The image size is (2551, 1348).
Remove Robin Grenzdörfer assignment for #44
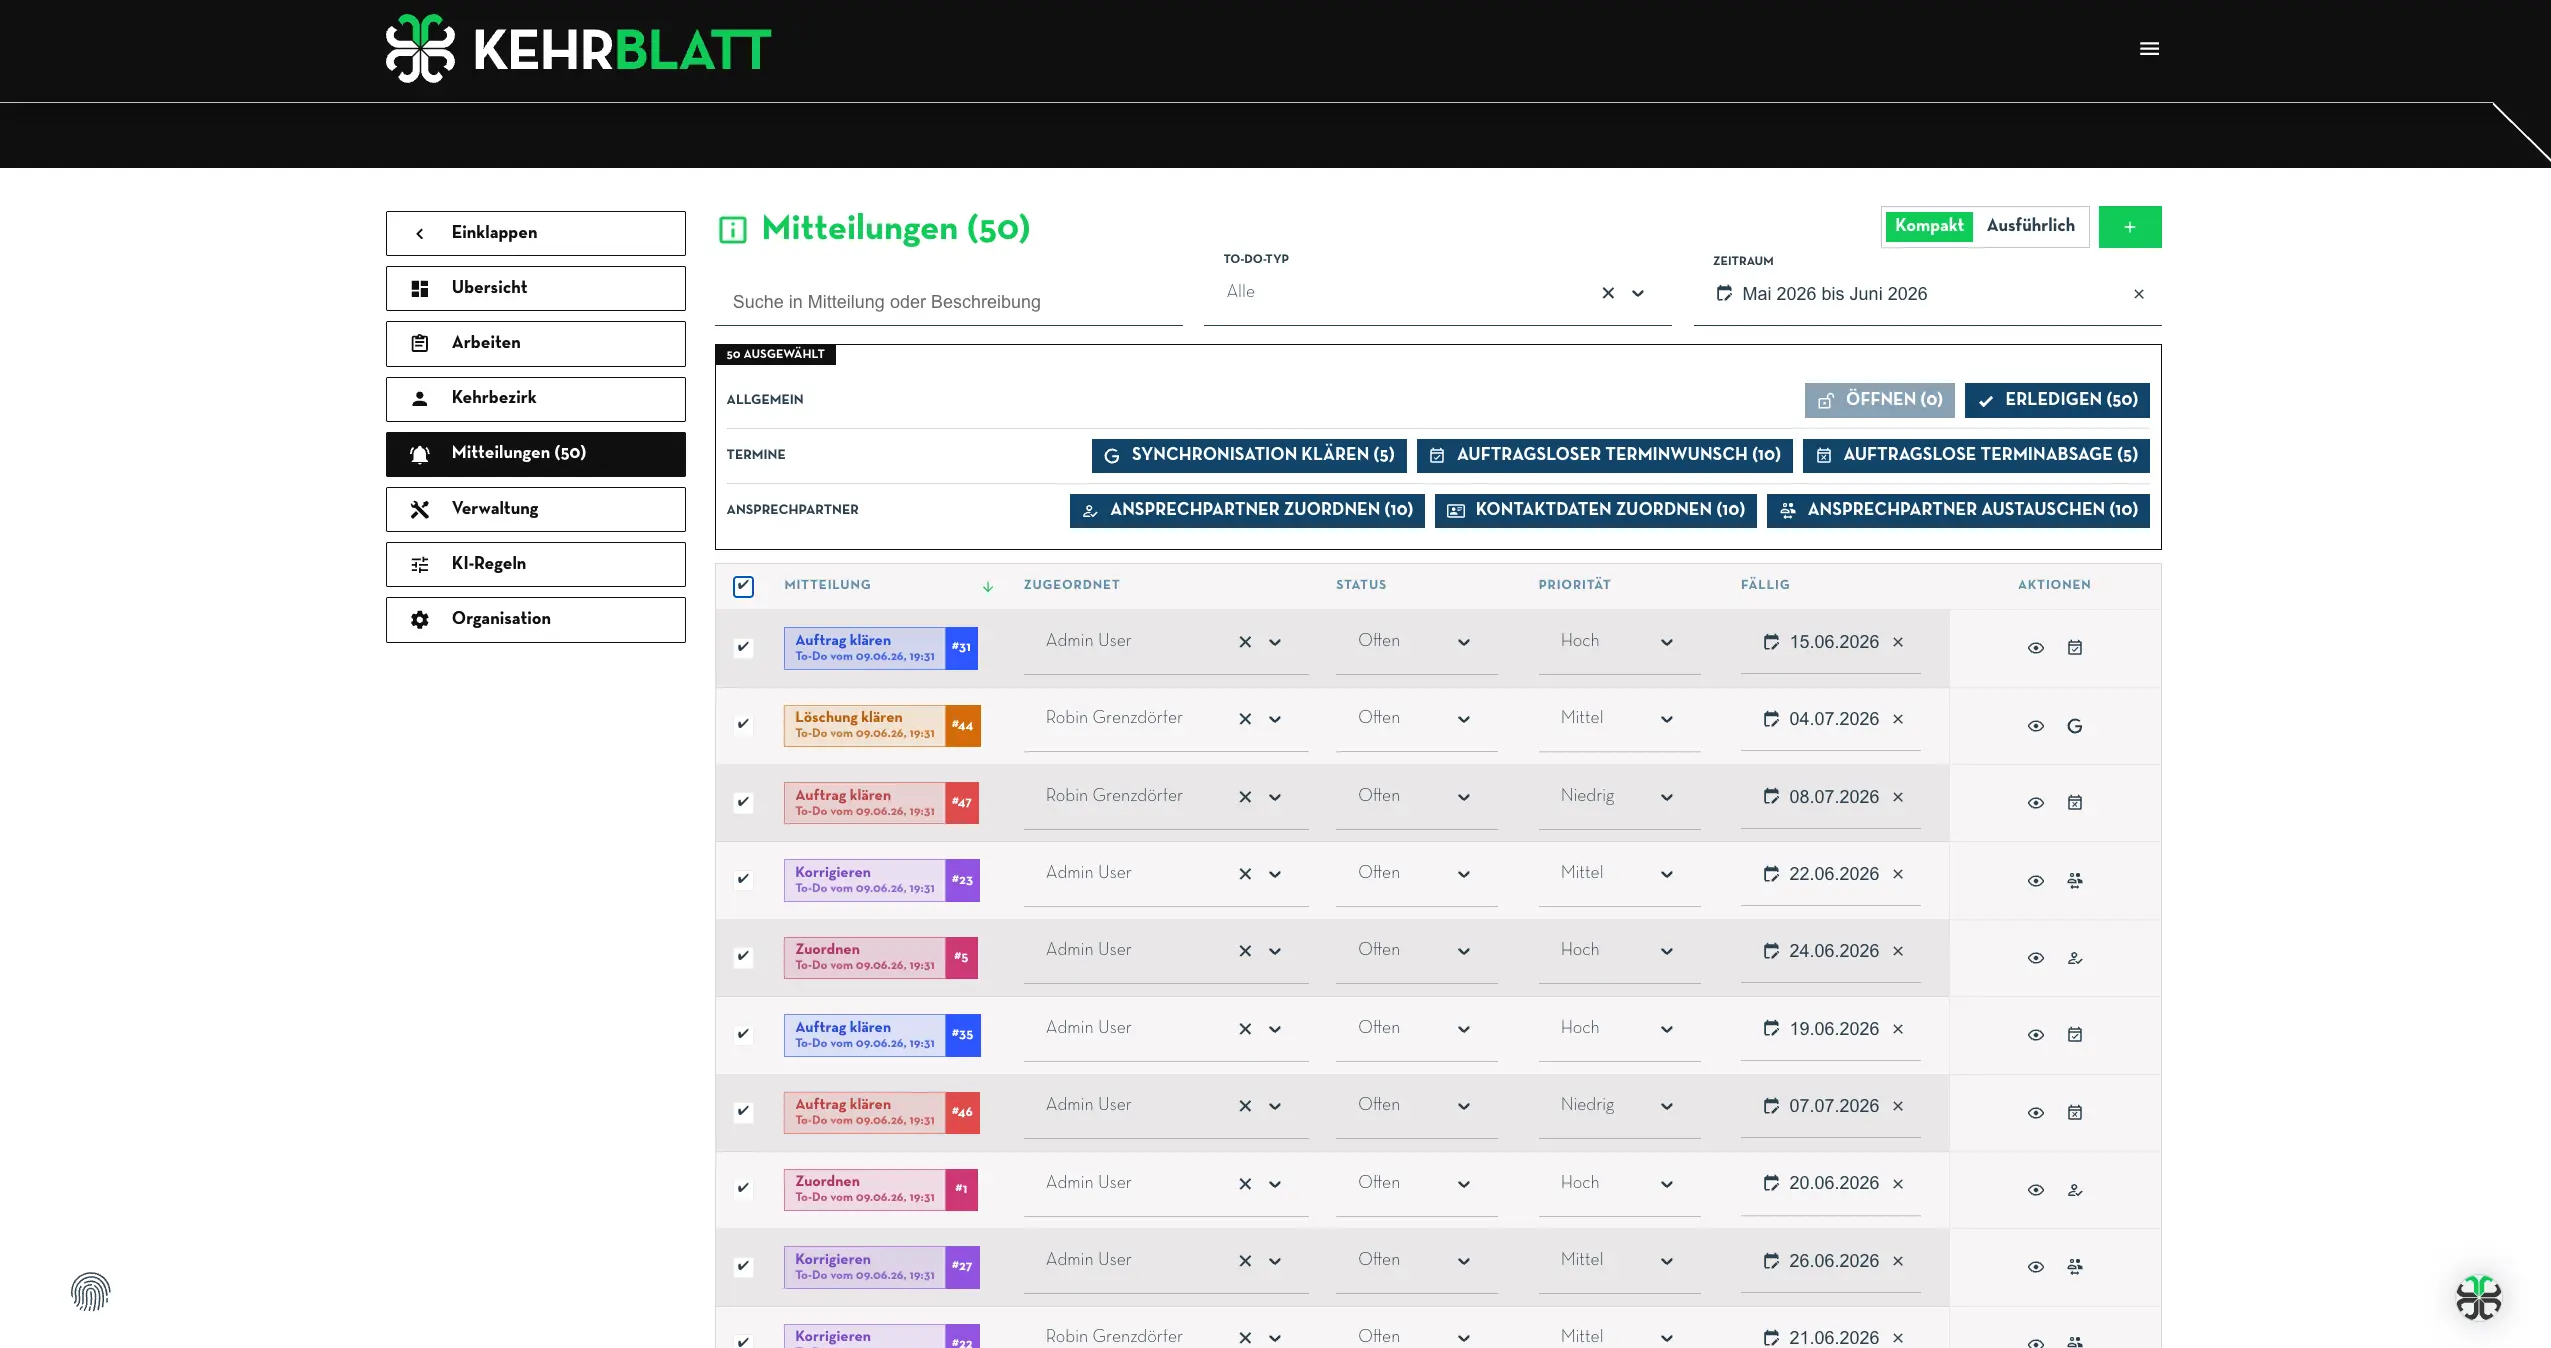[1244, 719]
